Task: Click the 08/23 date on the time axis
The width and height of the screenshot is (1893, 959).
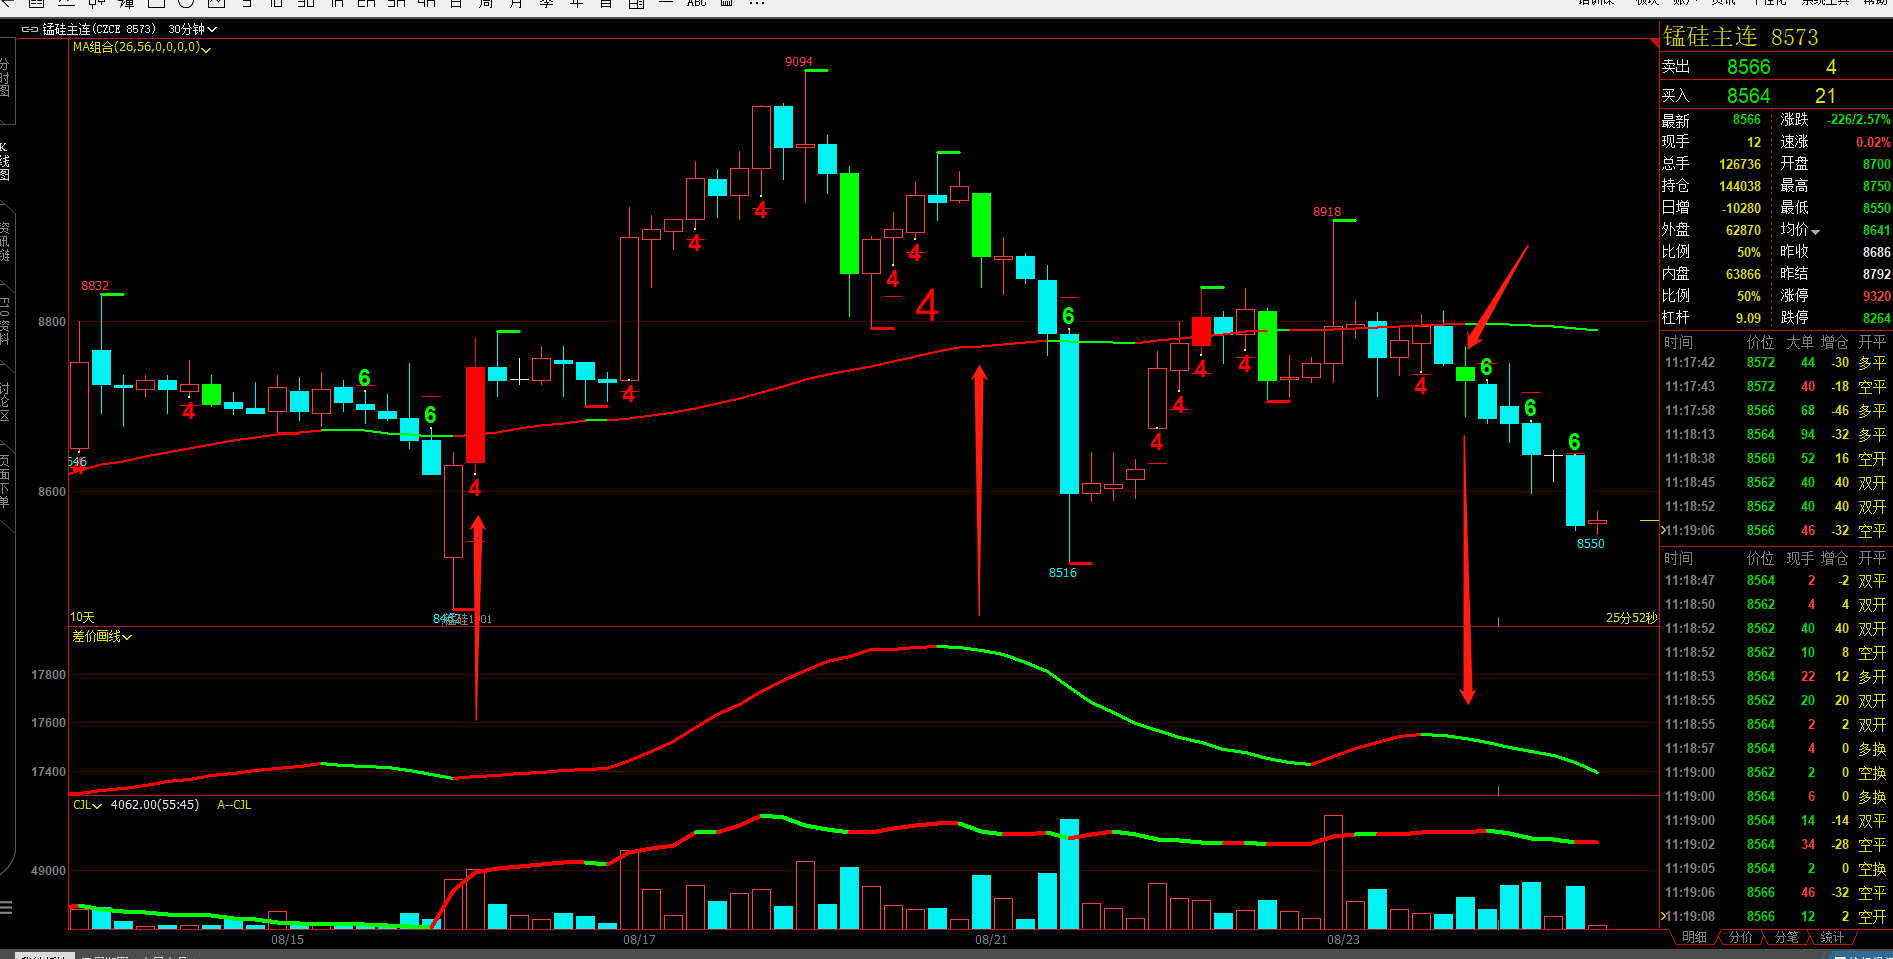Action: click(x=1343, y=940)
